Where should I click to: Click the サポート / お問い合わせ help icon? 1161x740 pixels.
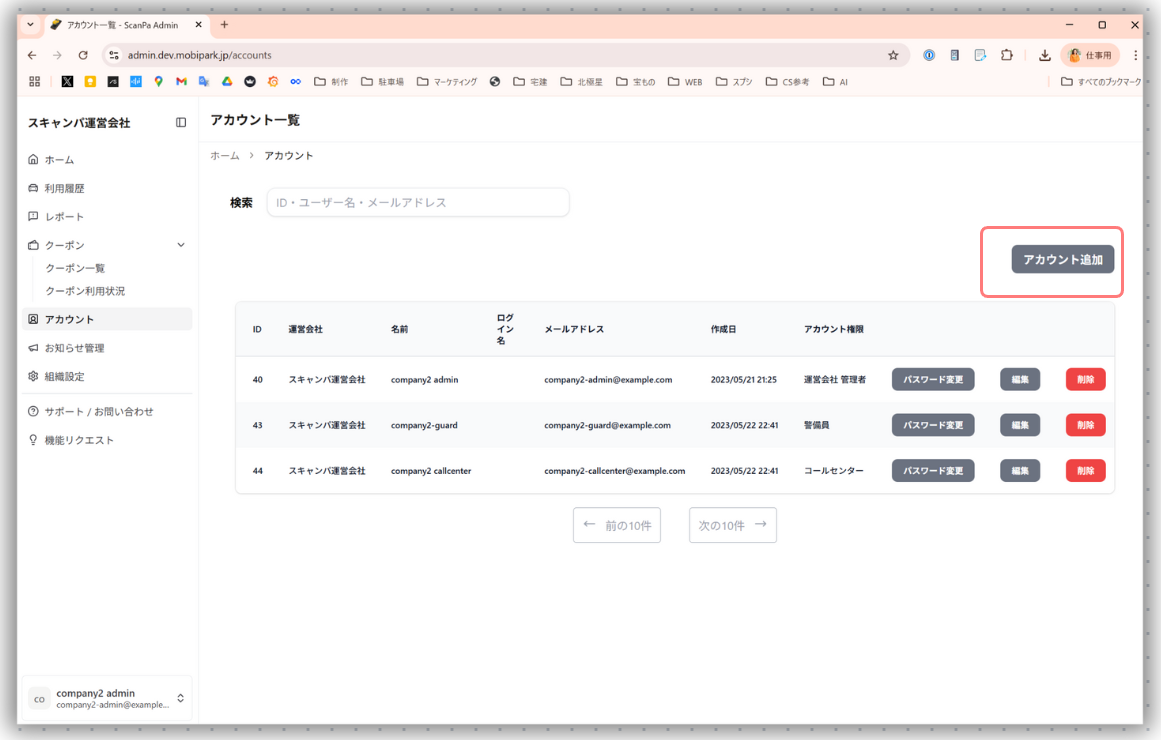point(34,412)
